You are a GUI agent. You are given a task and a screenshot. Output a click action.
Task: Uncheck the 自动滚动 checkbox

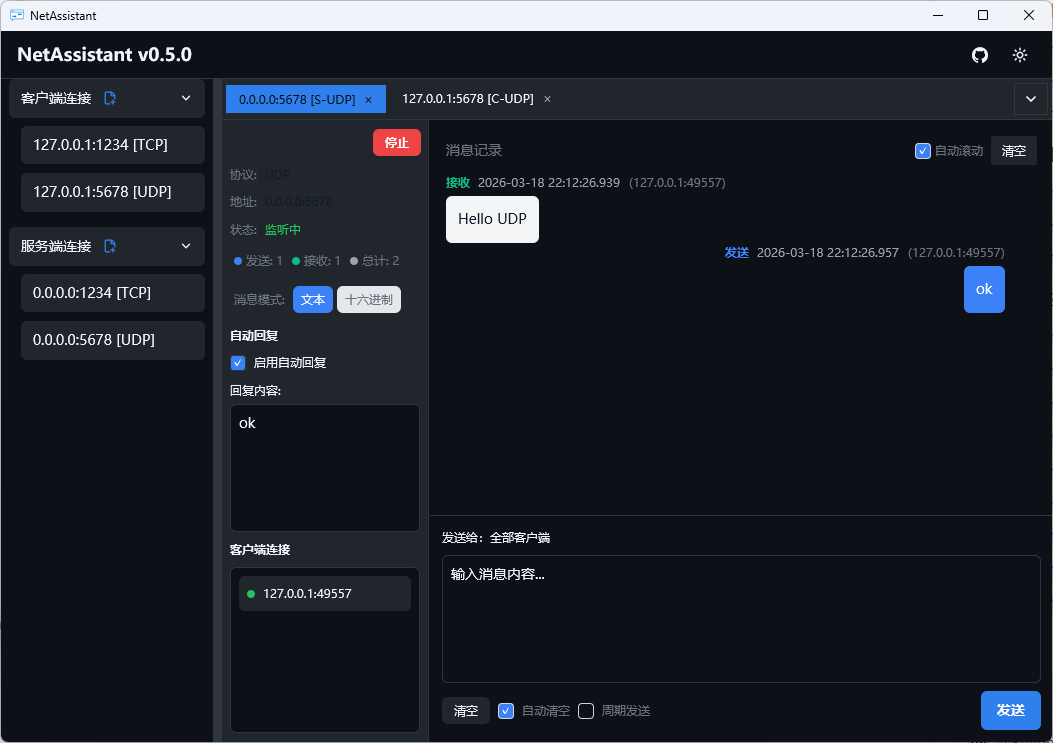tap(922, 150)
